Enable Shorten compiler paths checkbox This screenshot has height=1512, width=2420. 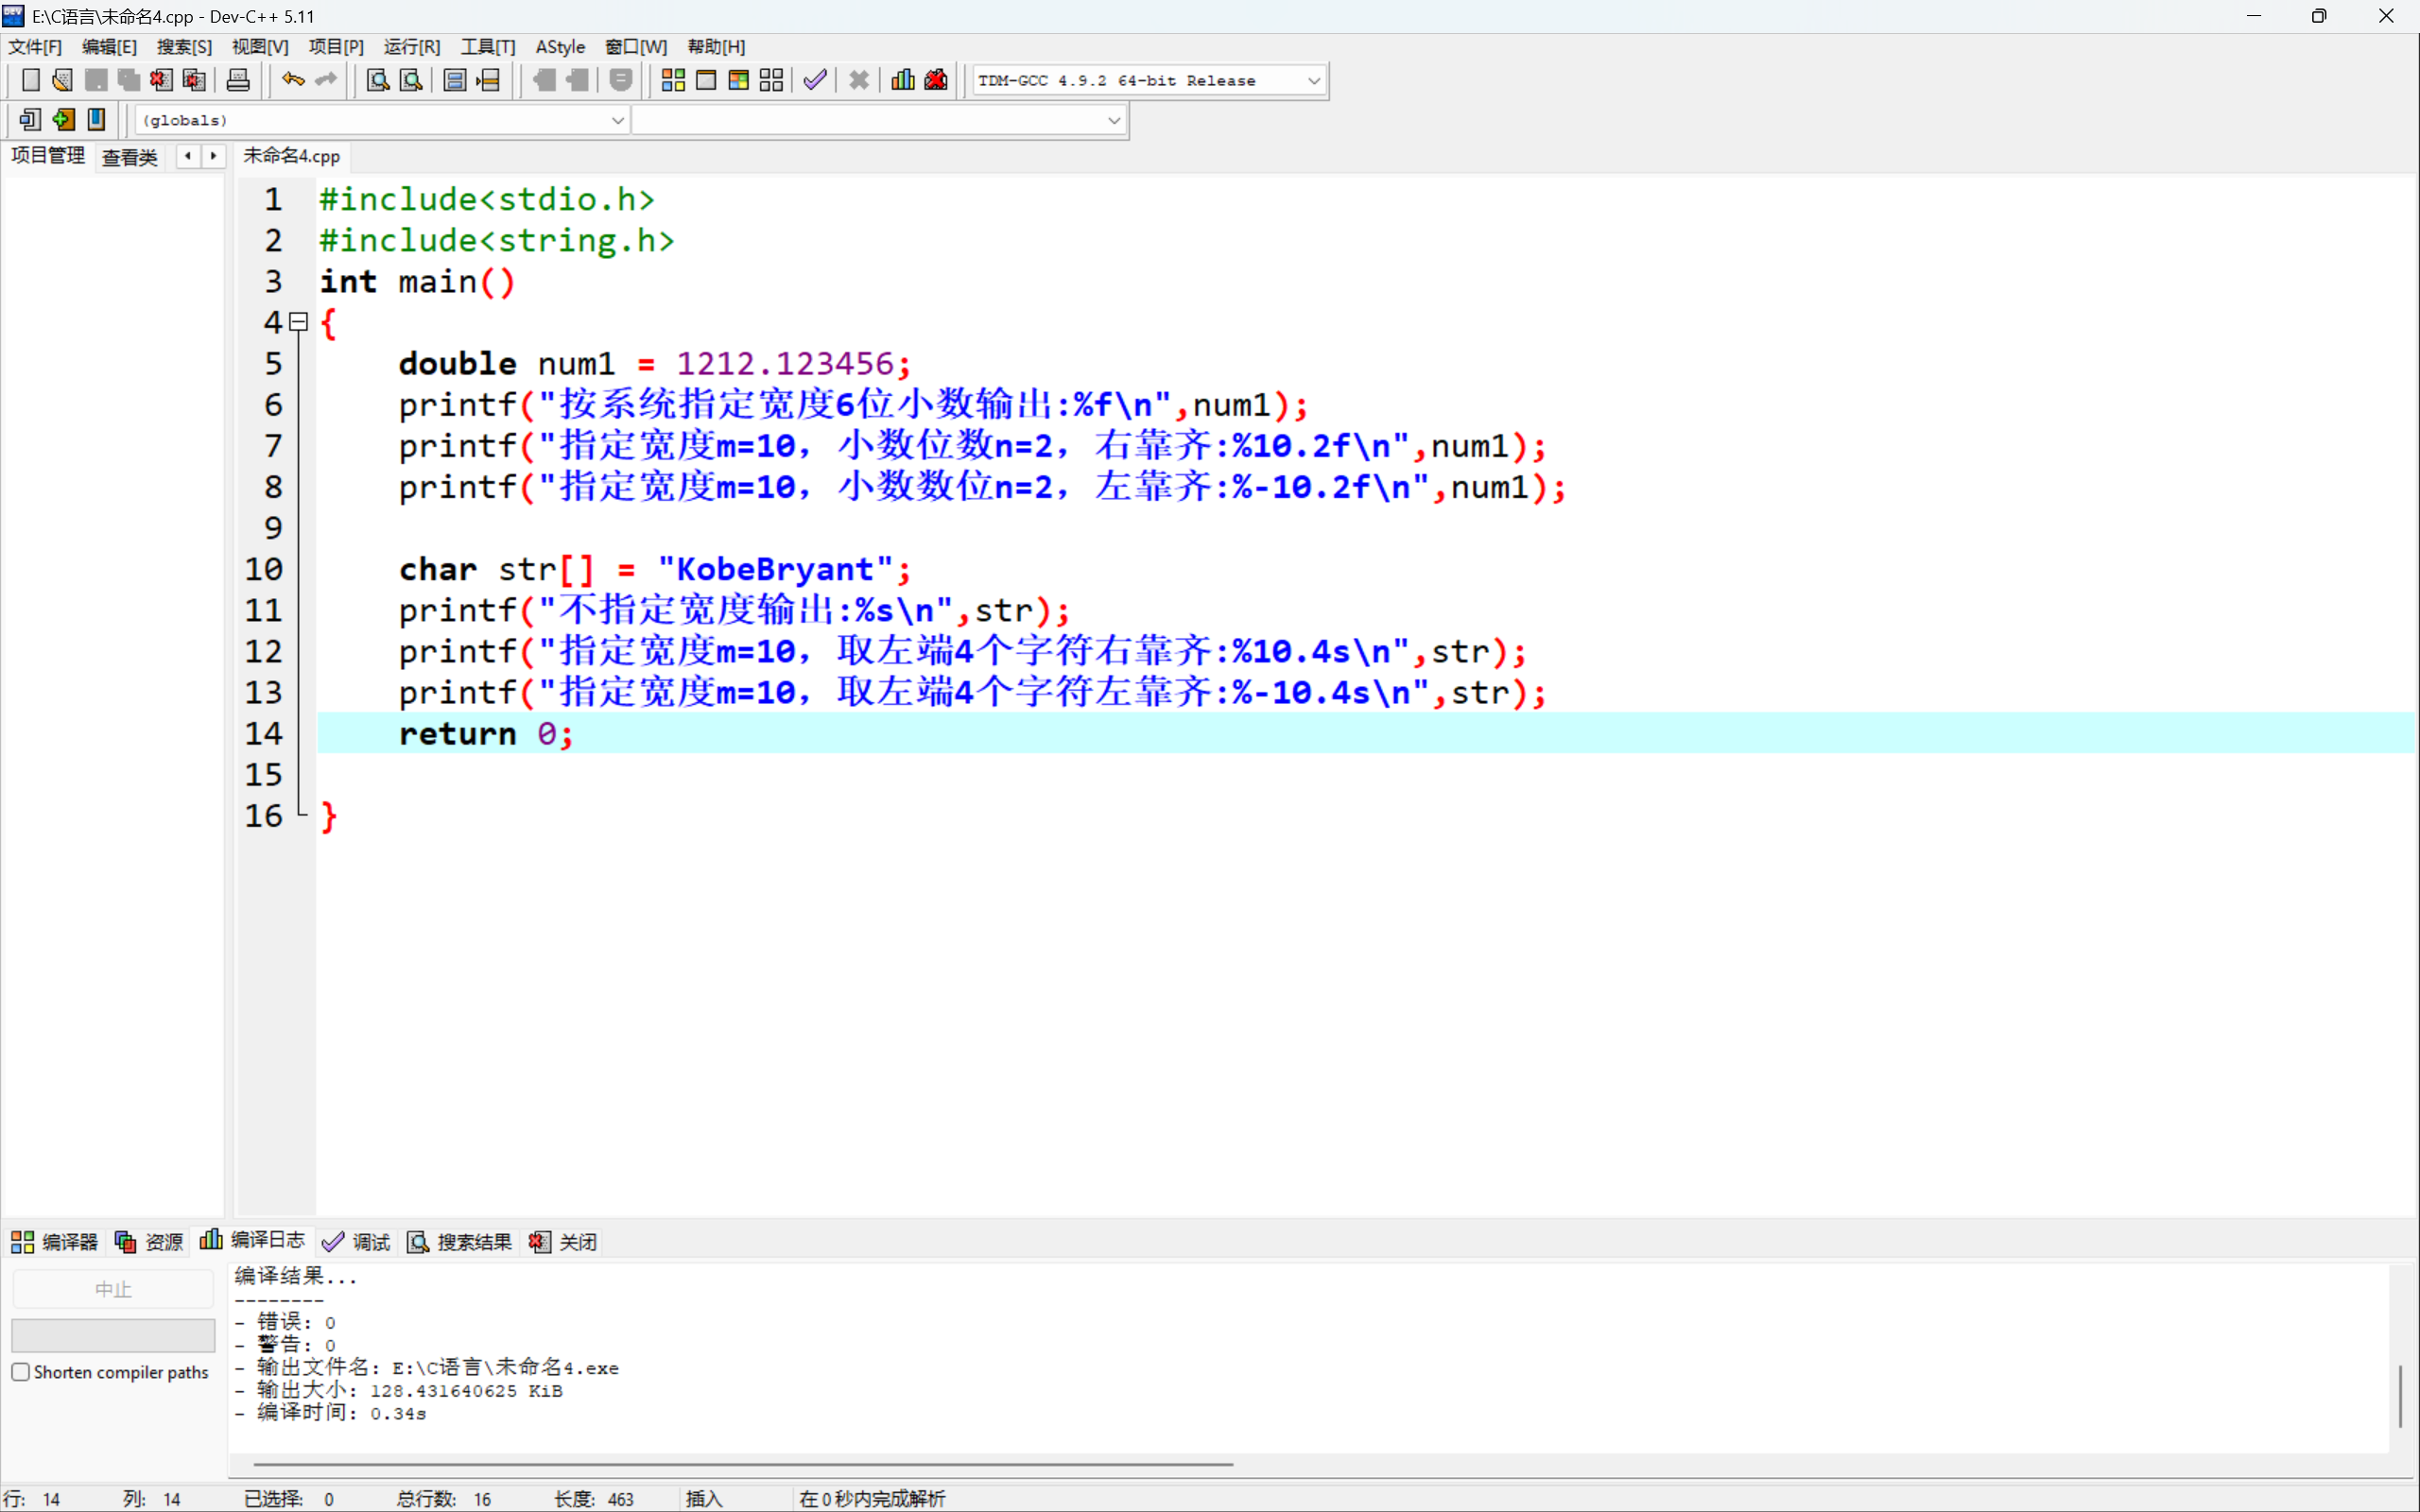(21, 1372)
